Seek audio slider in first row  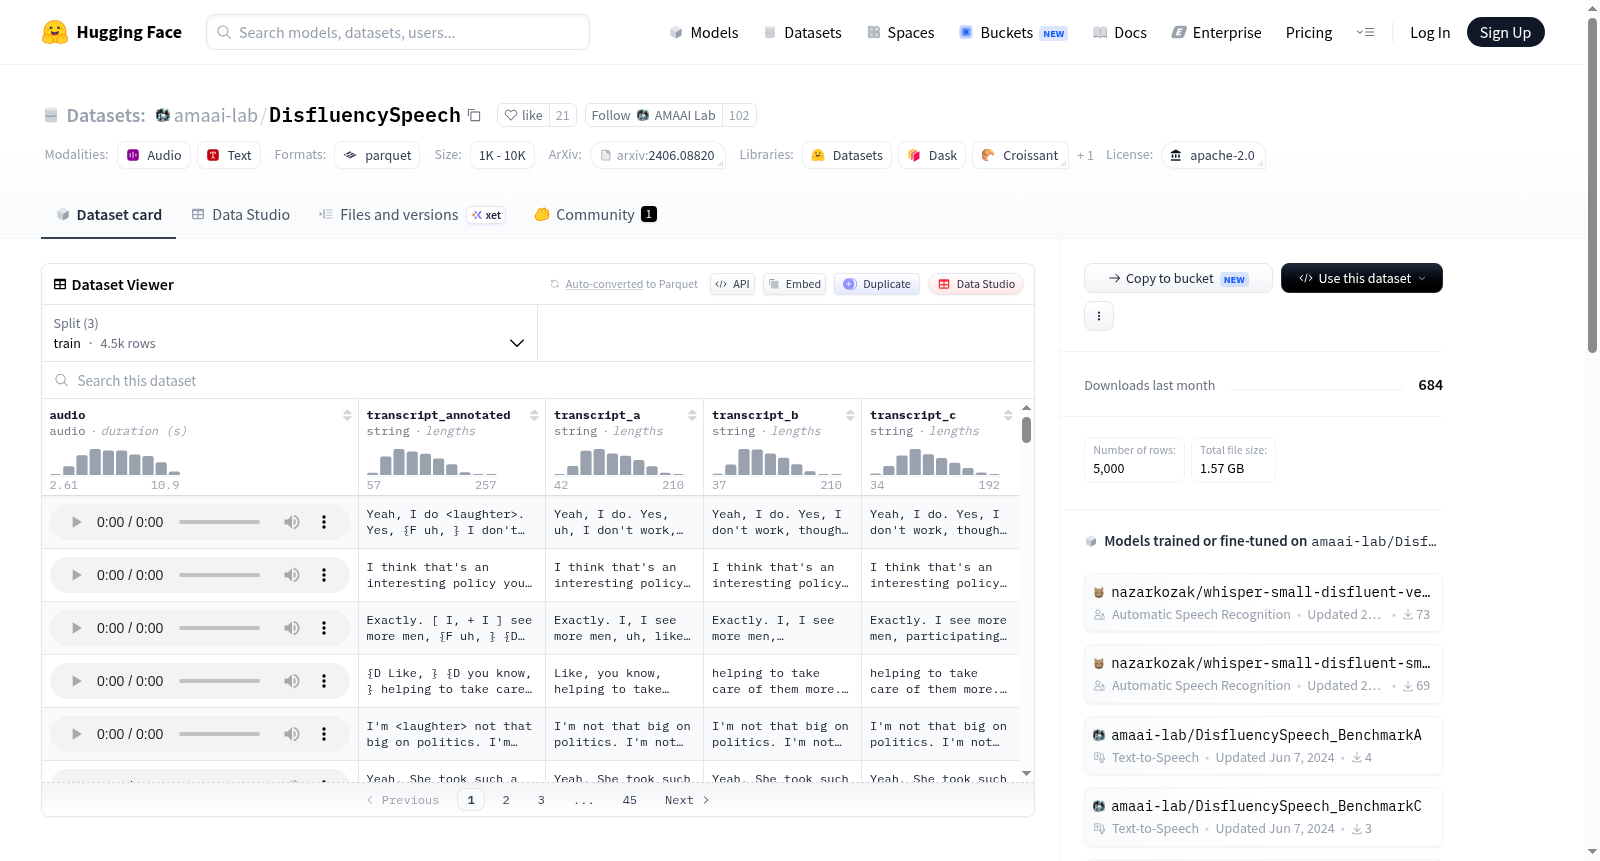point(219,522)
